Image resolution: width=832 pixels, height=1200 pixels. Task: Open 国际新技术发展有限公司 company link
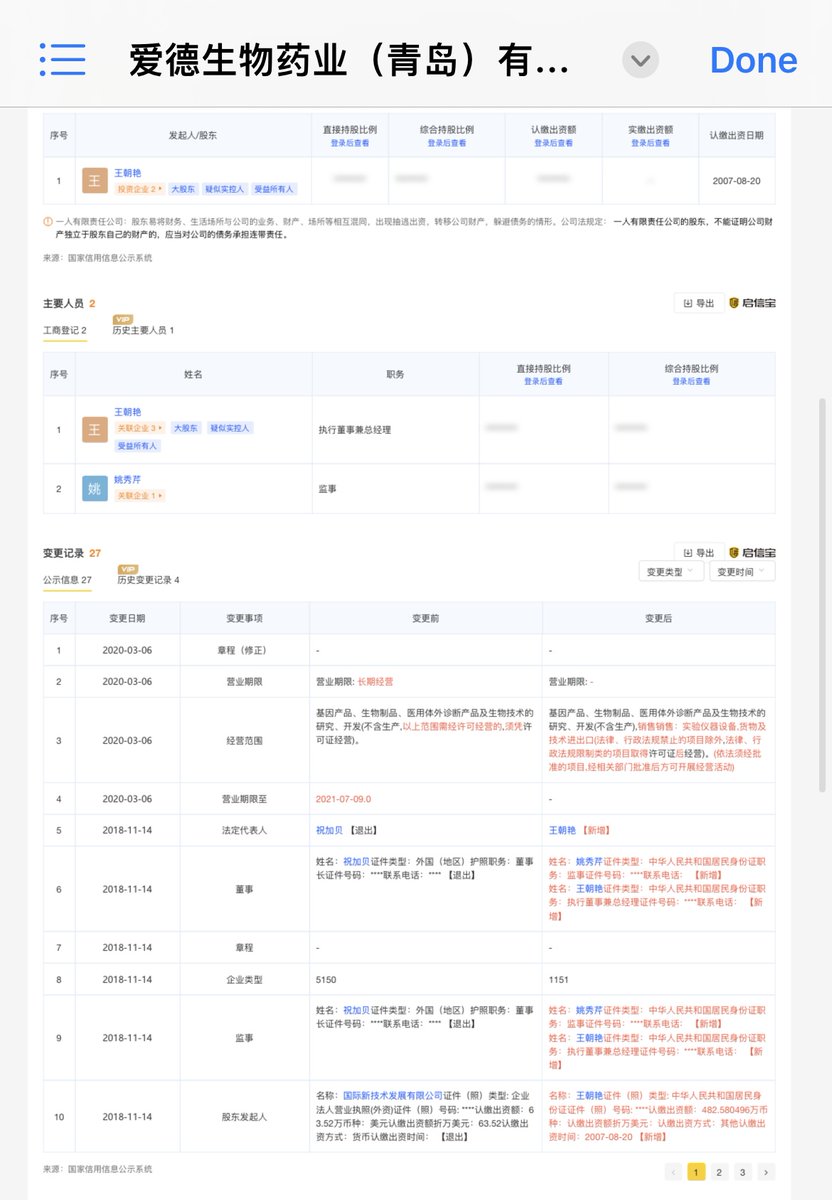click(392, 1095)
